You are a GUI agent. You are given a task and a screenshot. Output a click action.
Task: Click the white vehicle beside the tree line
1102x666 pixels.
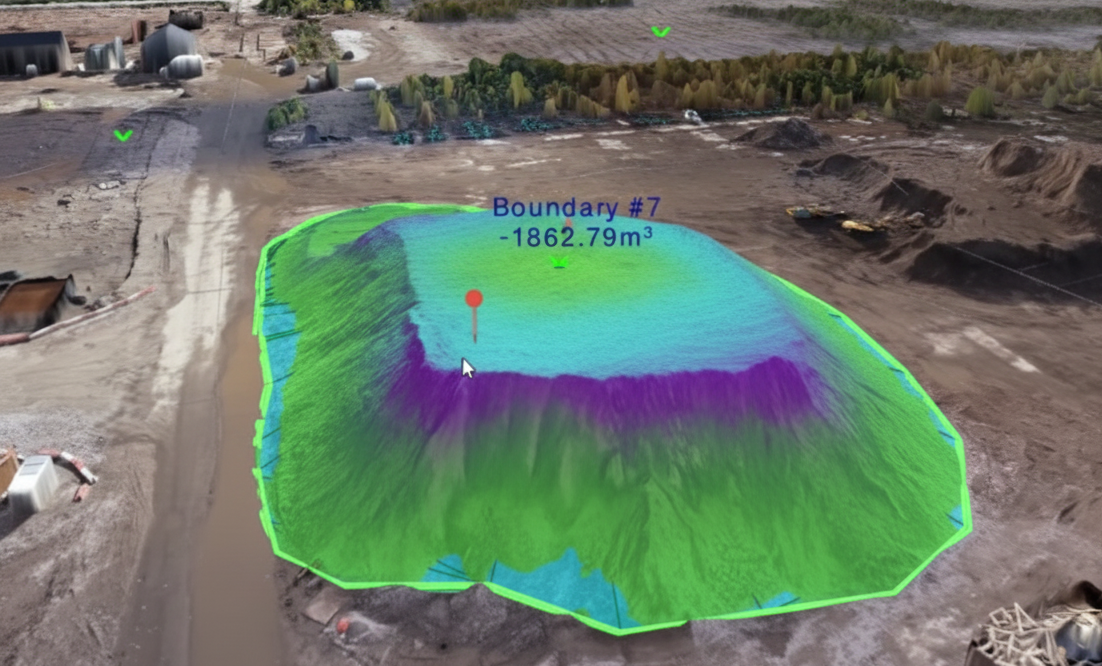[x=692, y=116]
